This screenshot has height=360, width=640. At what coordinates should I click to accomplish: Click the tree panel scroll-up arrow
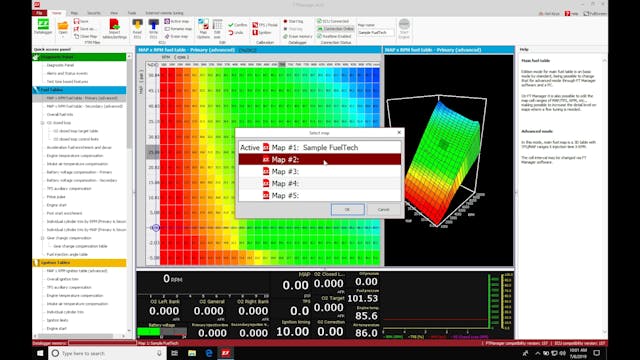129,57
